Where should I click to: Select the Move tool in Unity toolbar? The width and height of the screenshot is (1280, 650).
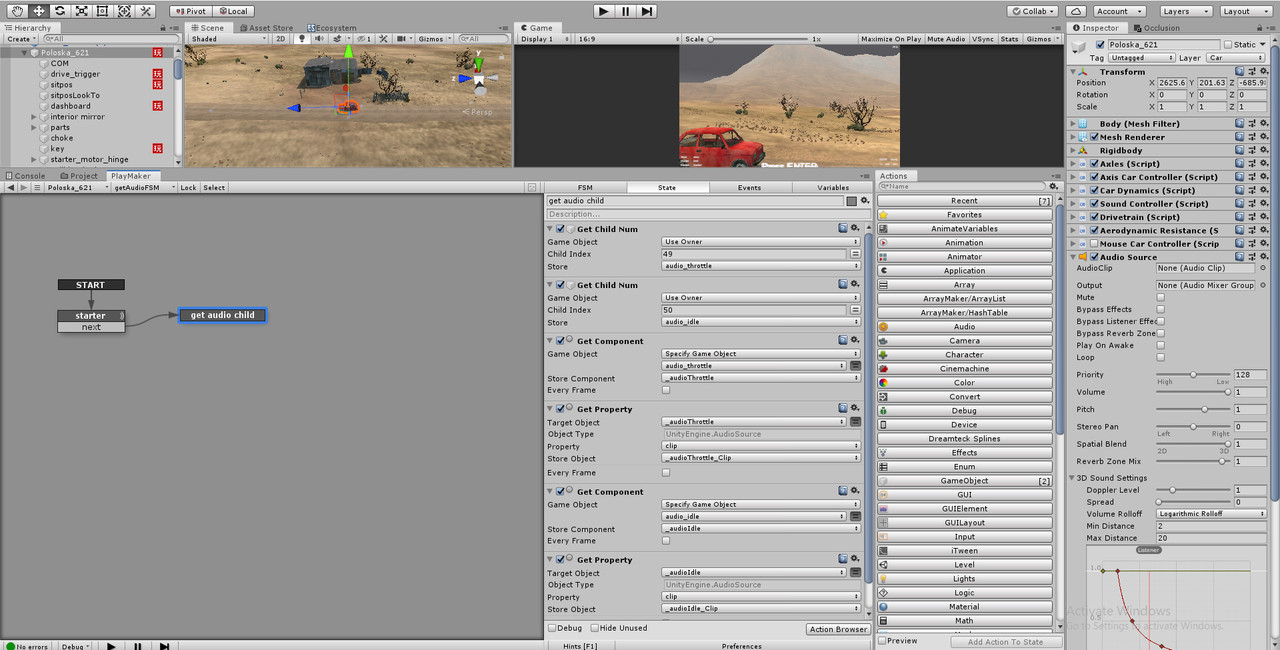coord(39,11)
